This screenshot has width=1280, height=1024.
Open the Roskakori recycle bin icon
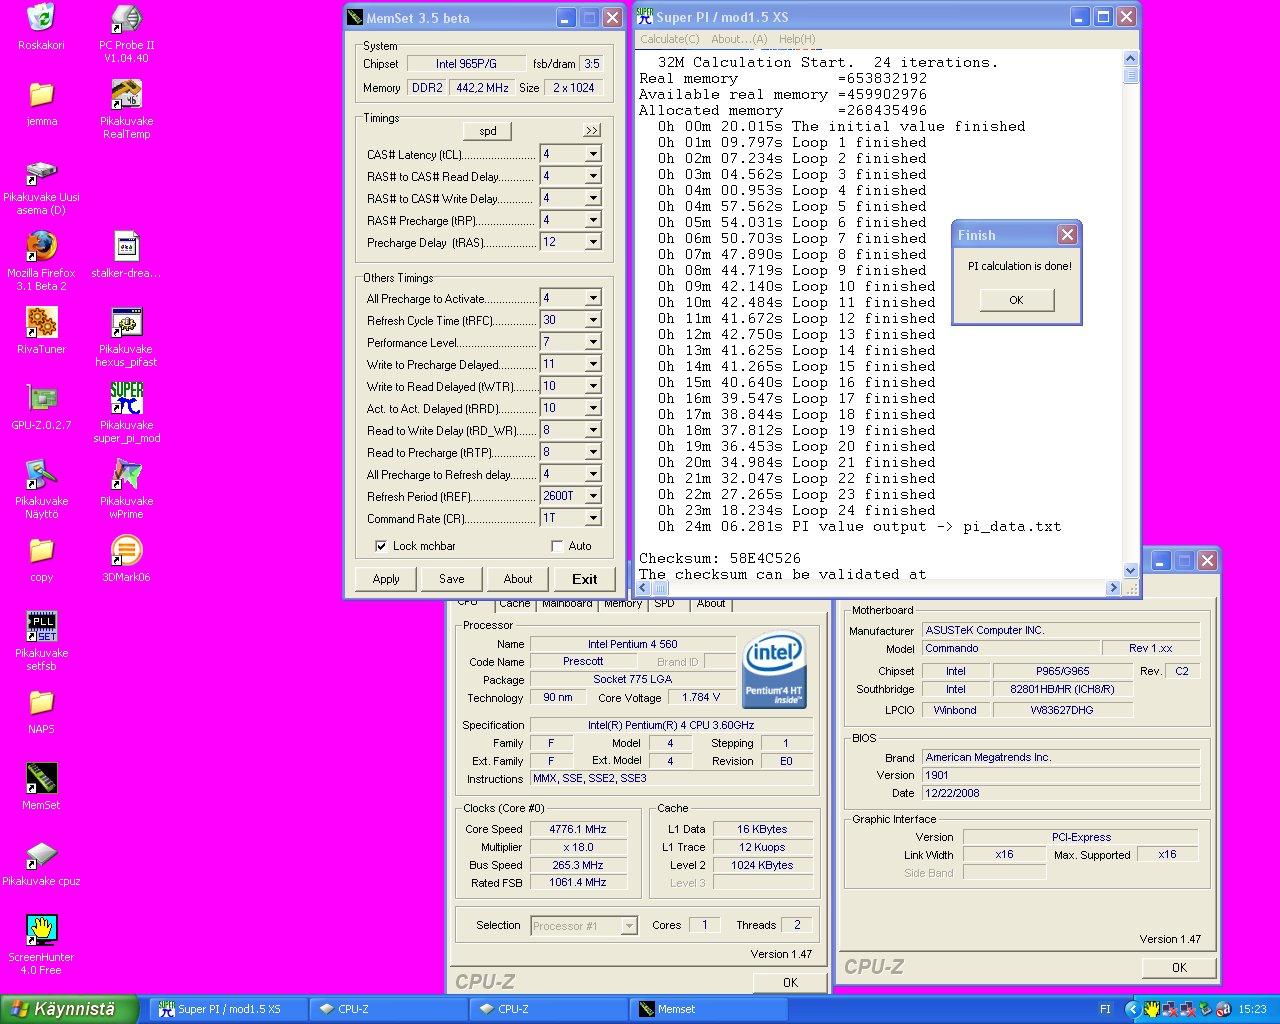tap(41, 18)
